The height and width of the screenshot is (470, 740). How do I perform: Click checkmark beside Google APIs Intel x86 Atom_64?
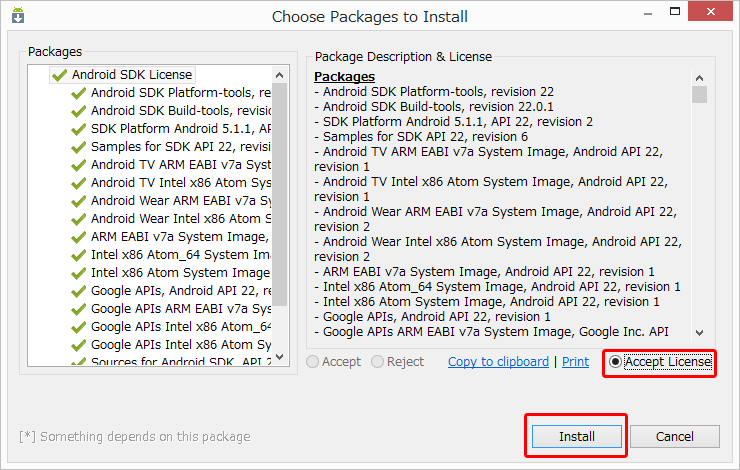point(78,327)
